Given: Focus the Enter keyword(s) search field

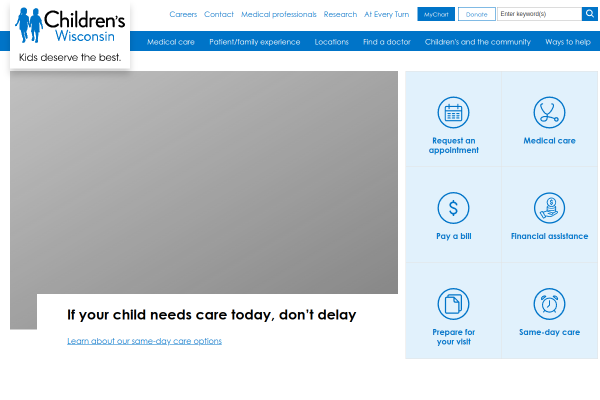Looking at the screenshot, I should (540, 14).
